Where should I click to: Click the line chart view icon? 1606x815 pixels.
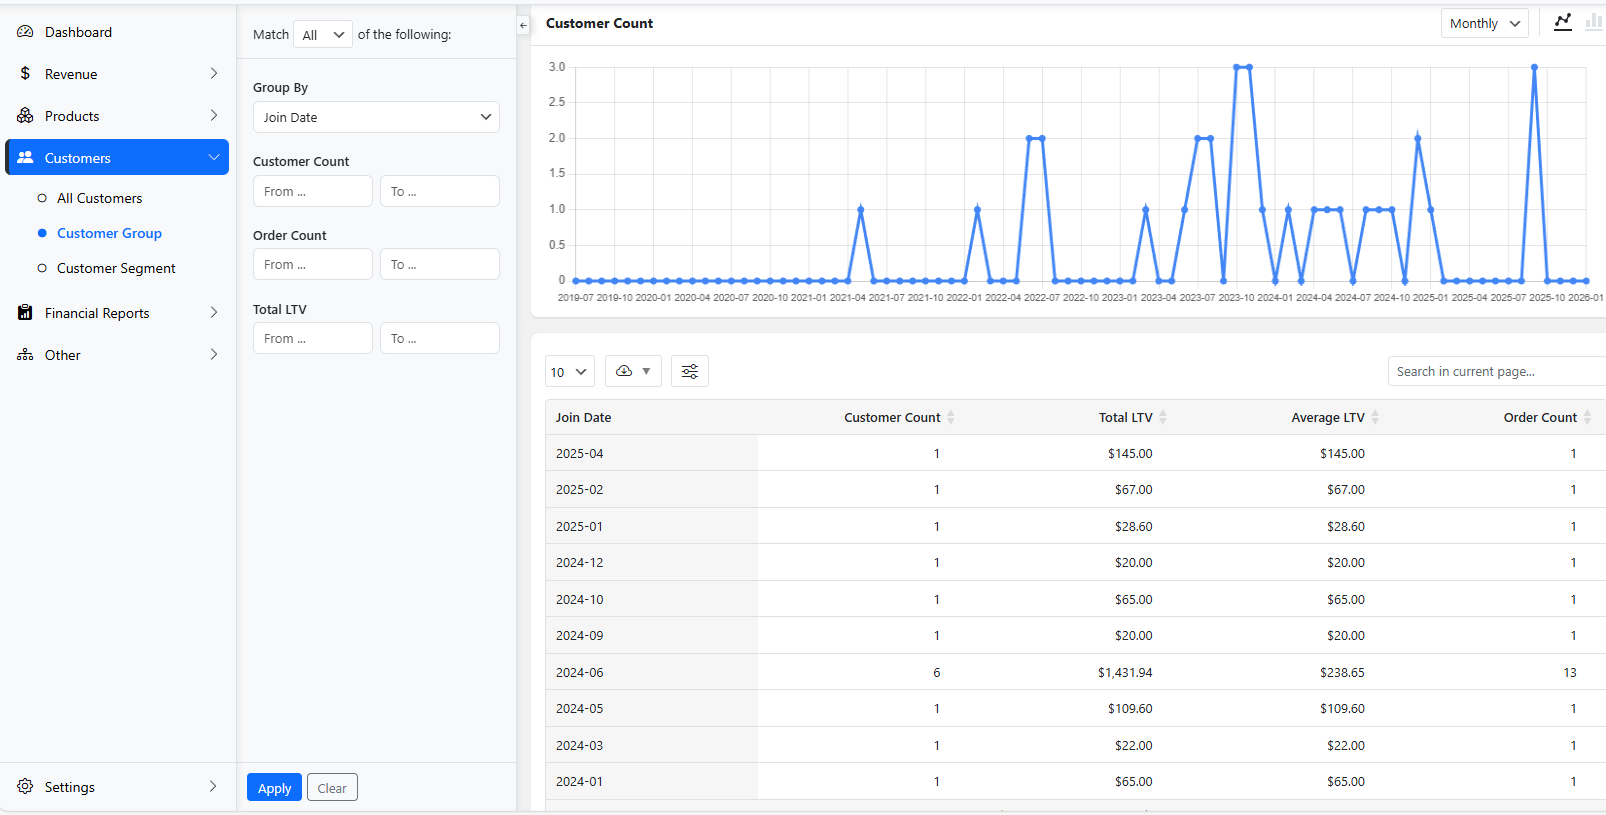pyautogui.click(x=1562, y=22)
